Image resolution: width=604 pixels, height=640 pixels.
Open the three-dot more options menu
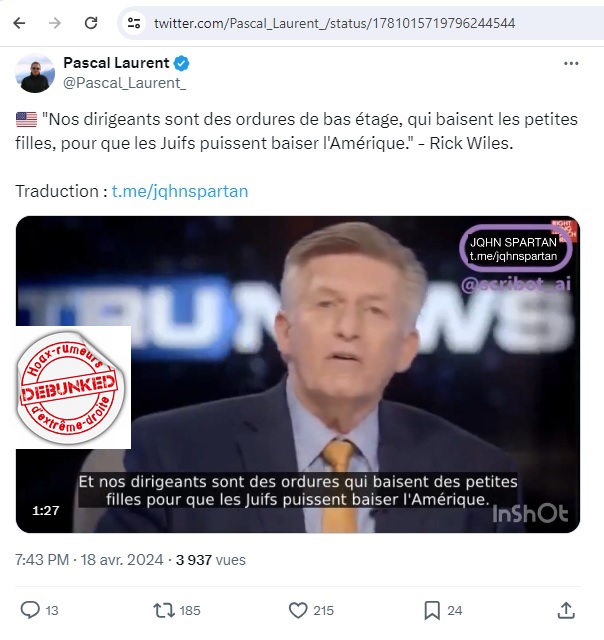pyautogui.click(x=571, y=63)
